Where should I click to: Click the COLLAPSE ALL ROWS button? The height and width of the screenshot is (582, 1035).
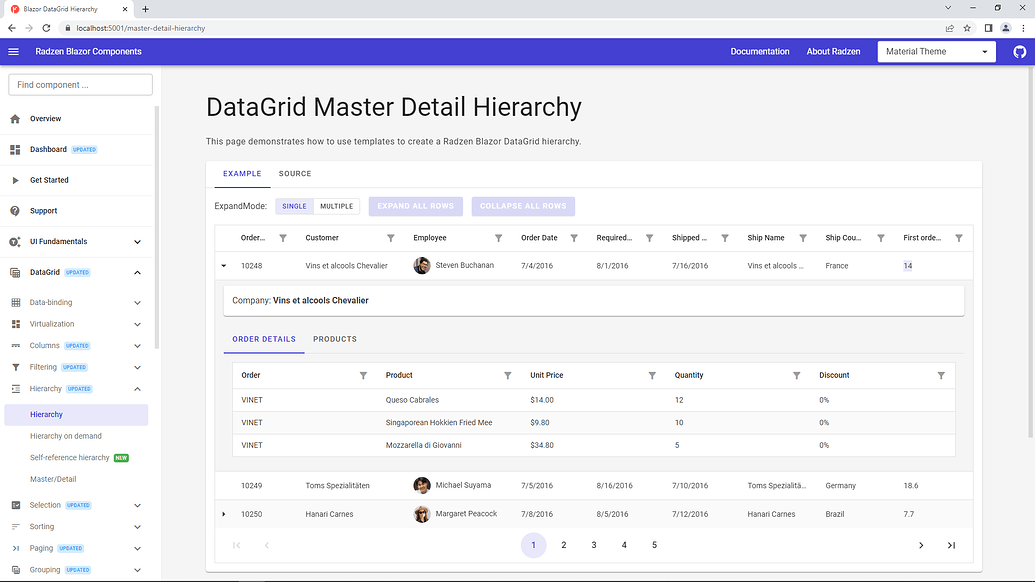point(523,206)
